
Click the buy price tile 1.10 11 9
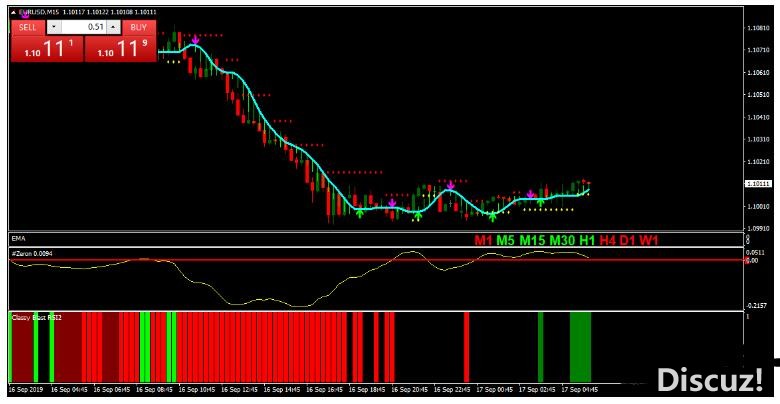coord(120,49)
